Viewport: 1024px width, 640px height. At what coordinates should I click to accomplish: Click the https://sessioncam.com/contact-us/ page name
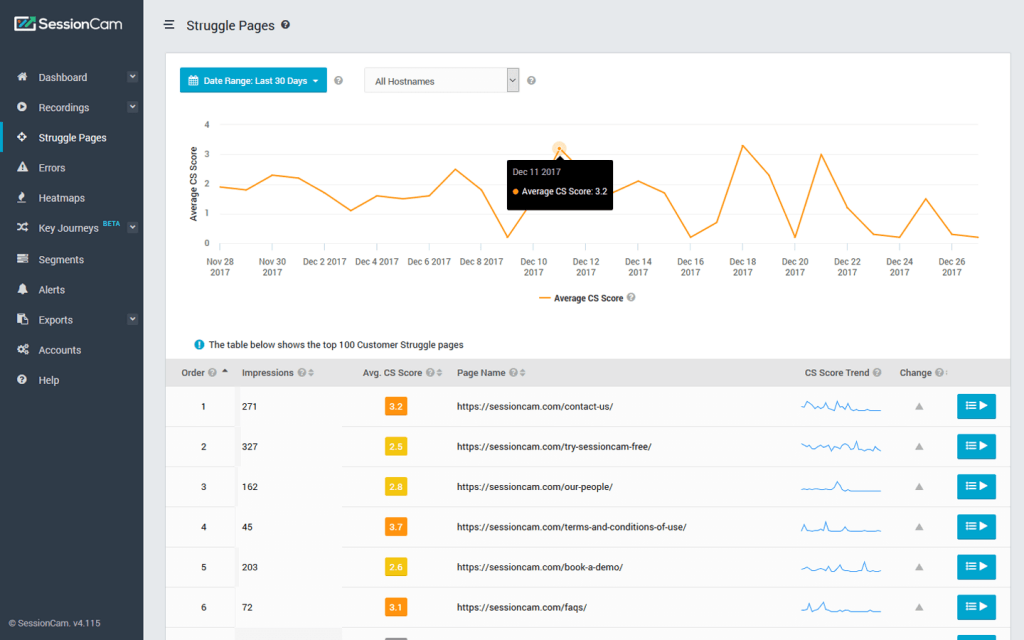535,406
